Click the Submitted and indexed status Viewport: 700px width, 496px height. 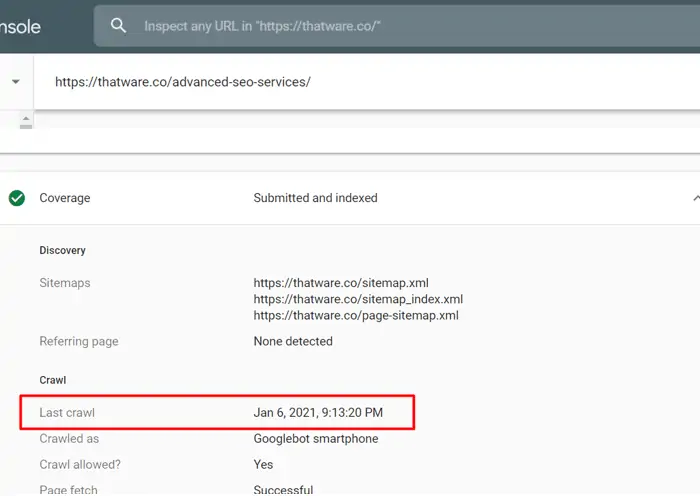[316, 198]
